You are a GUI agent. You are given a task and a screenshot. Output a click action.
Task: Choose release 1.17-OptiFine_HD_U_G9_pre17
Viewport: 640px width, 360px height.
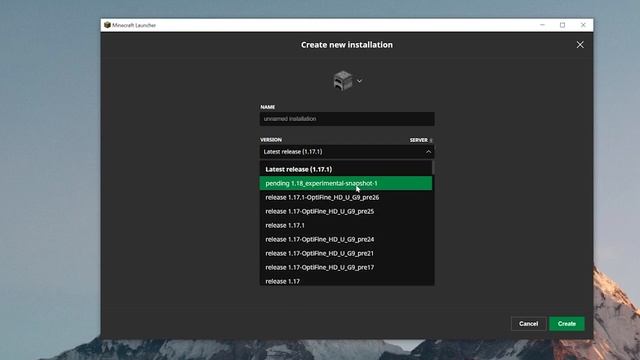coord(345,267)
